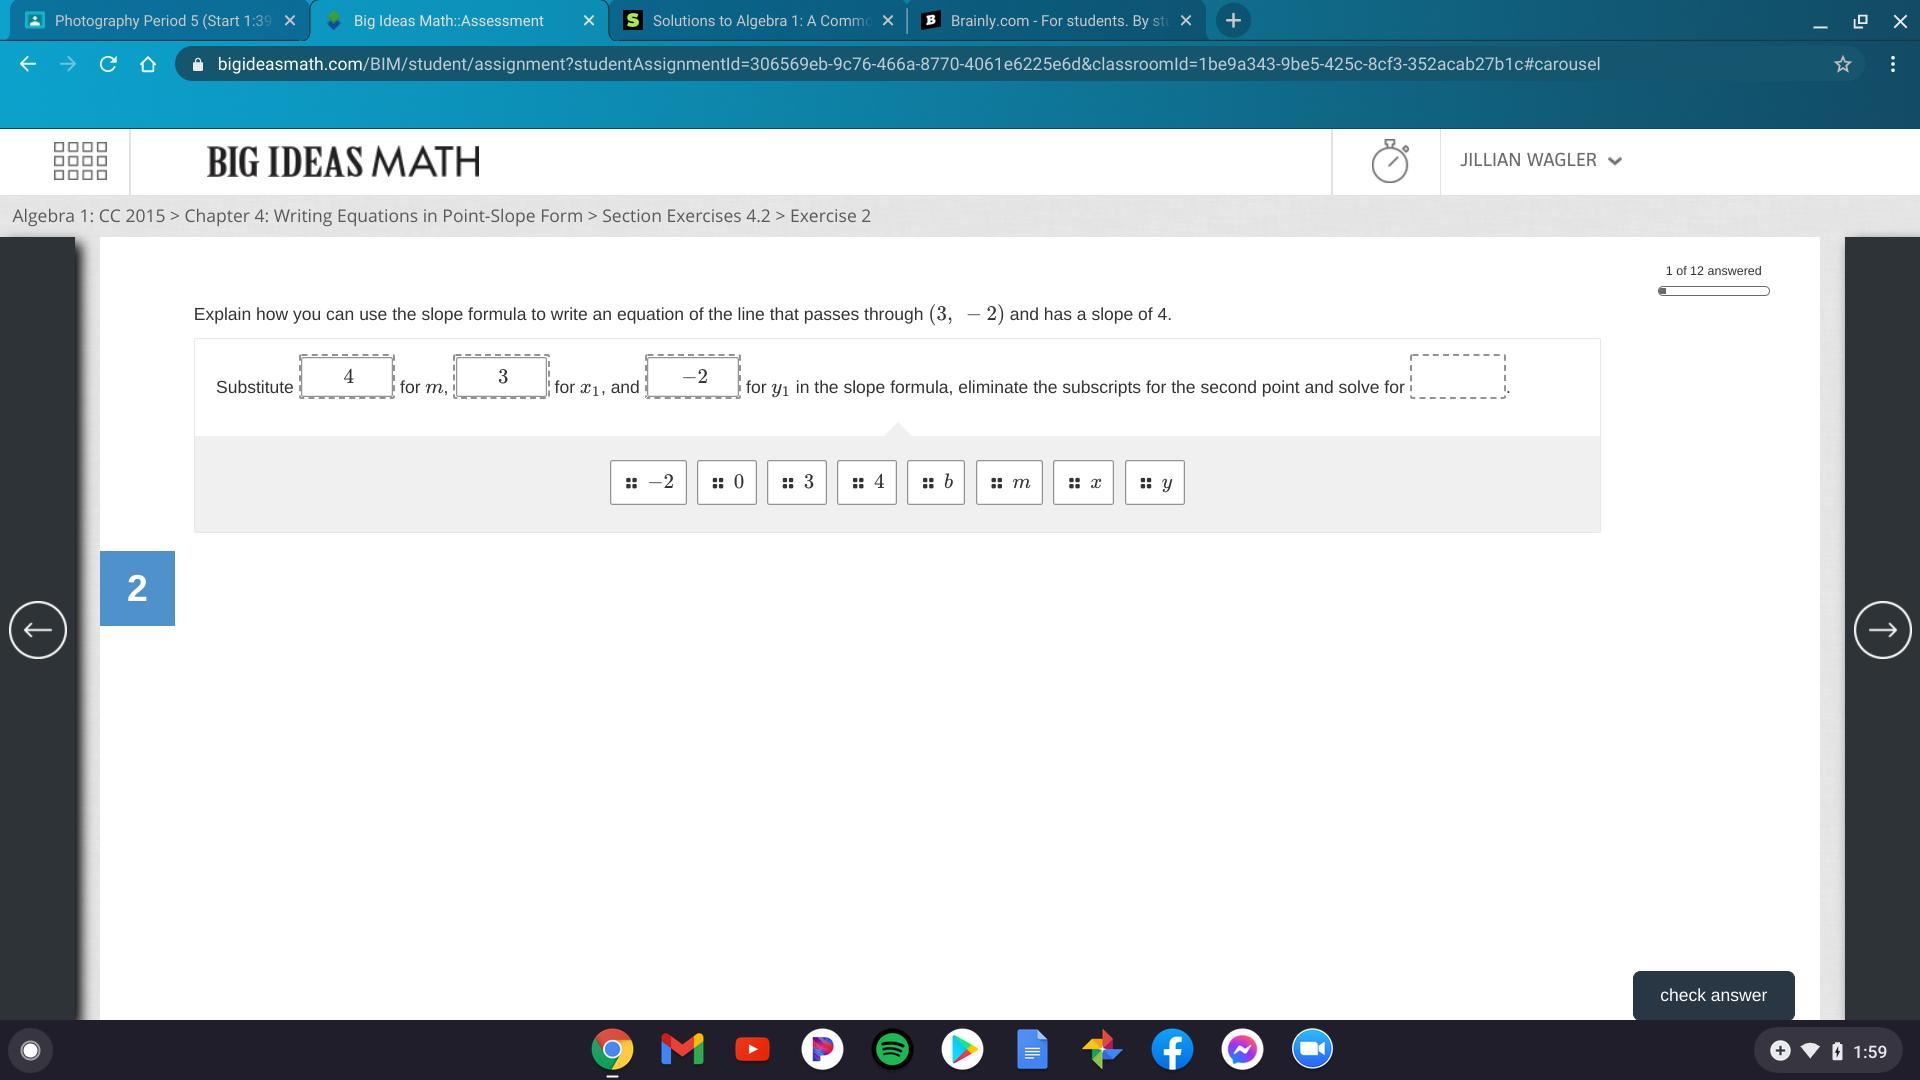Screen dimensions: 1920x1080
Task: Go to previous question with left arrow
Action: (x=38, y=630)
